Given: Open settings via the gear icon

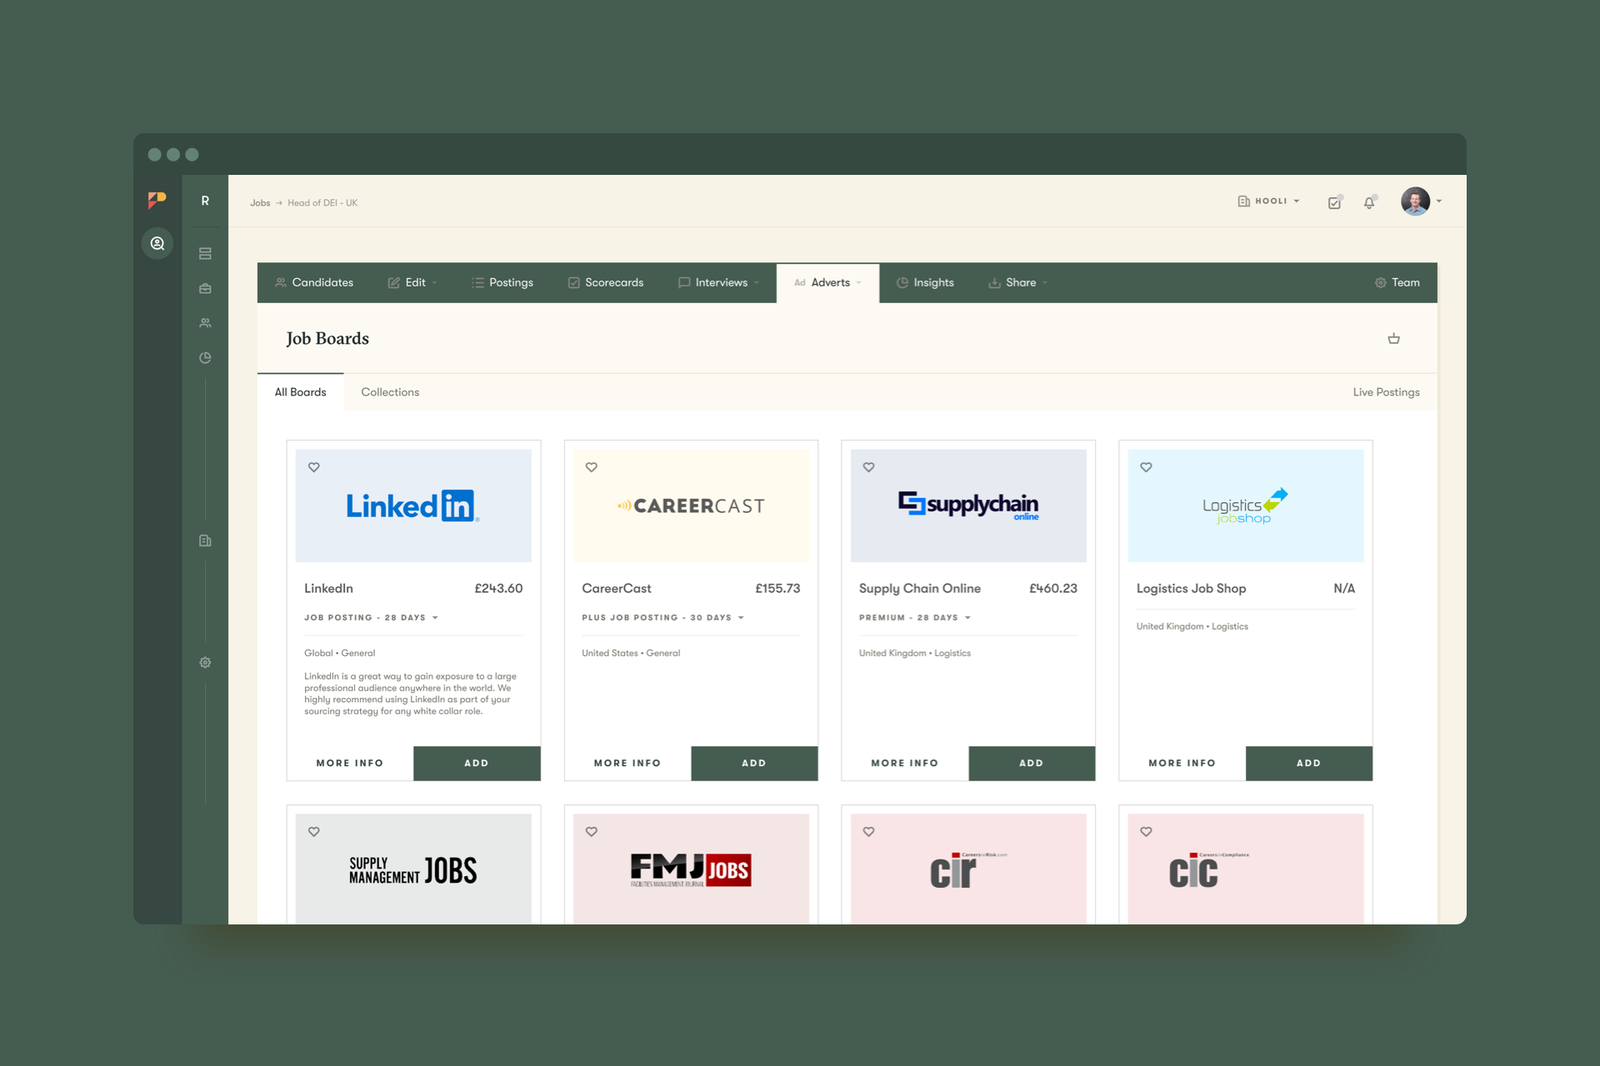Looking at the screenshot, I should point(205,662).
